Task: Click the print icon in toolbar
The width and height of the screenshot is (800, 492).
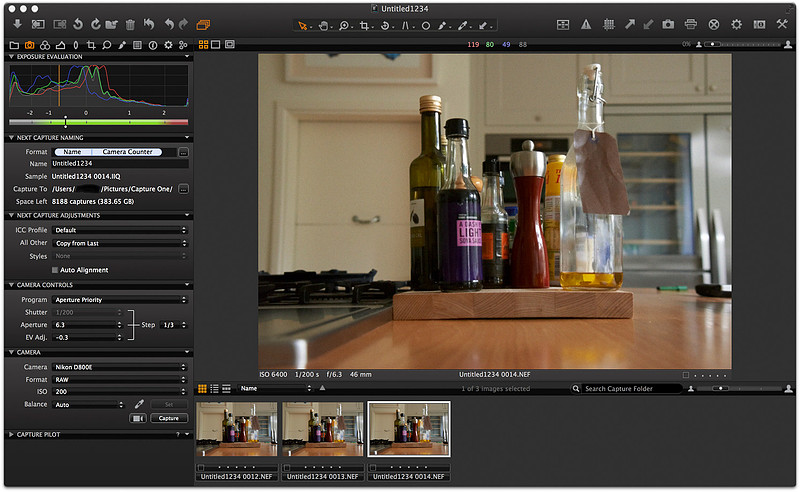Action: point(691,23)
